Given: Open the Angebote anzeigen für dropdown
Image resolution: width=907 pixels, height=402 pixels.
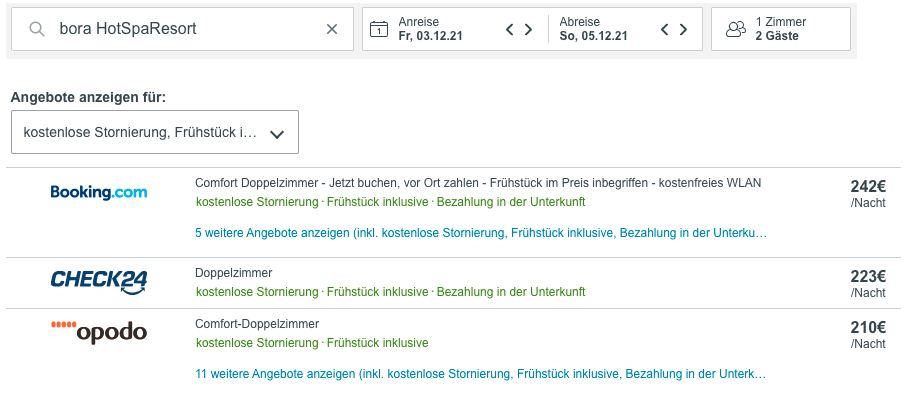Looking at the screenshot, I should tap(155, 132).
